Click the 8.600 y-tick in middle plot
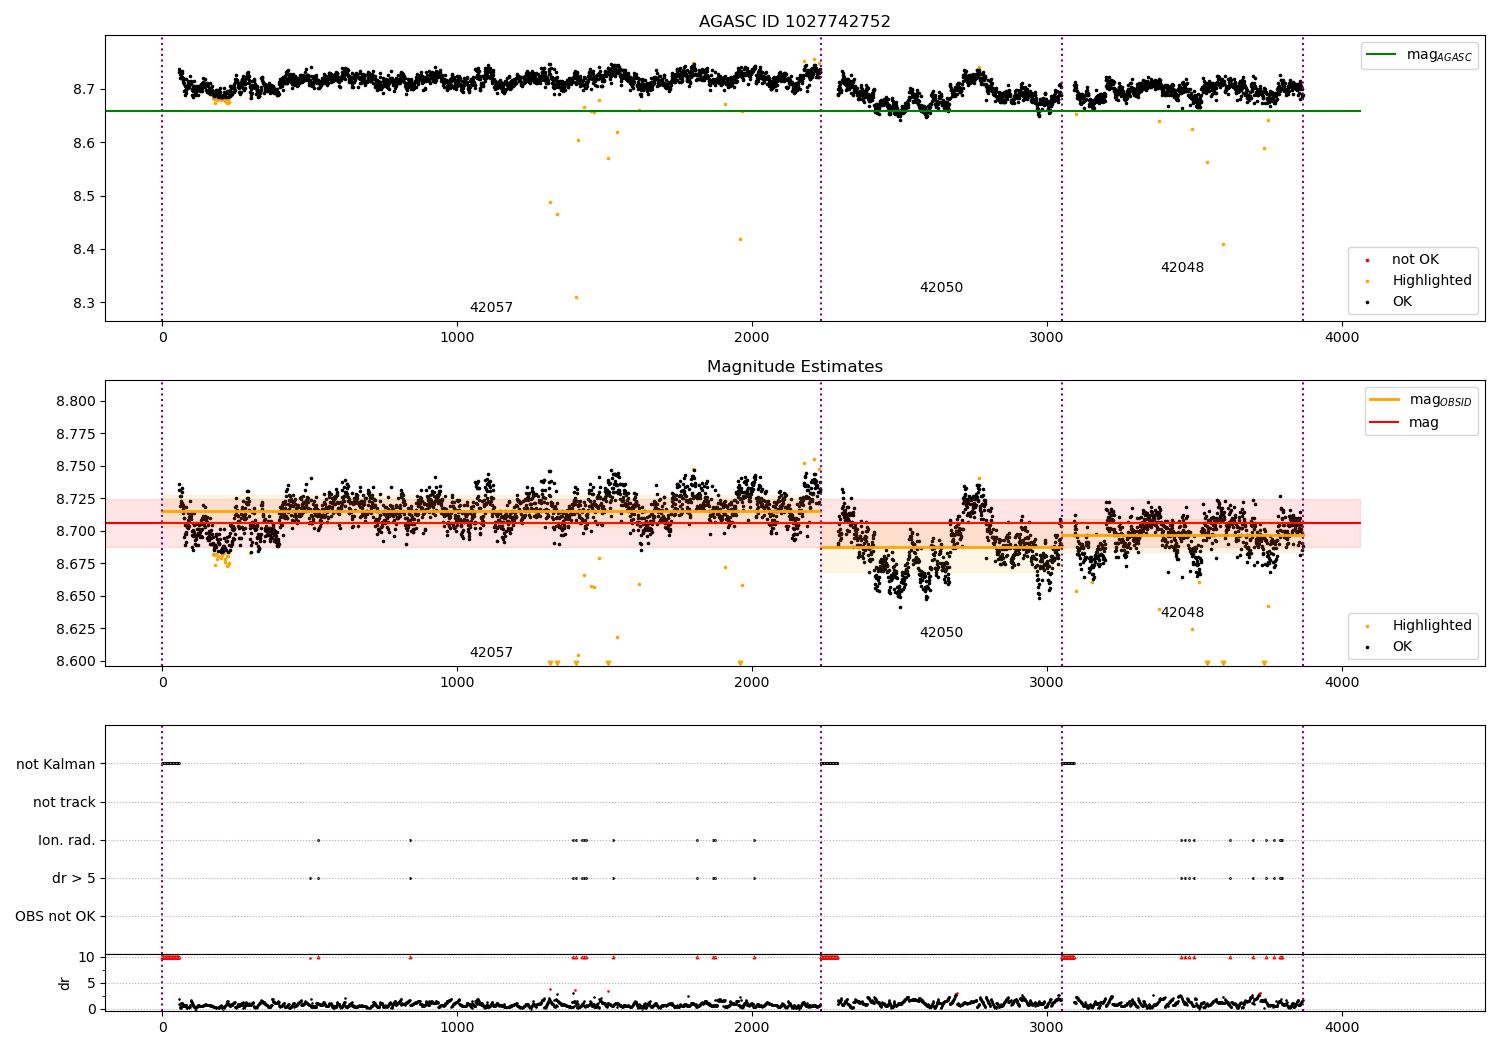This screenshot has width=1500, height=1050. point(77,661)
